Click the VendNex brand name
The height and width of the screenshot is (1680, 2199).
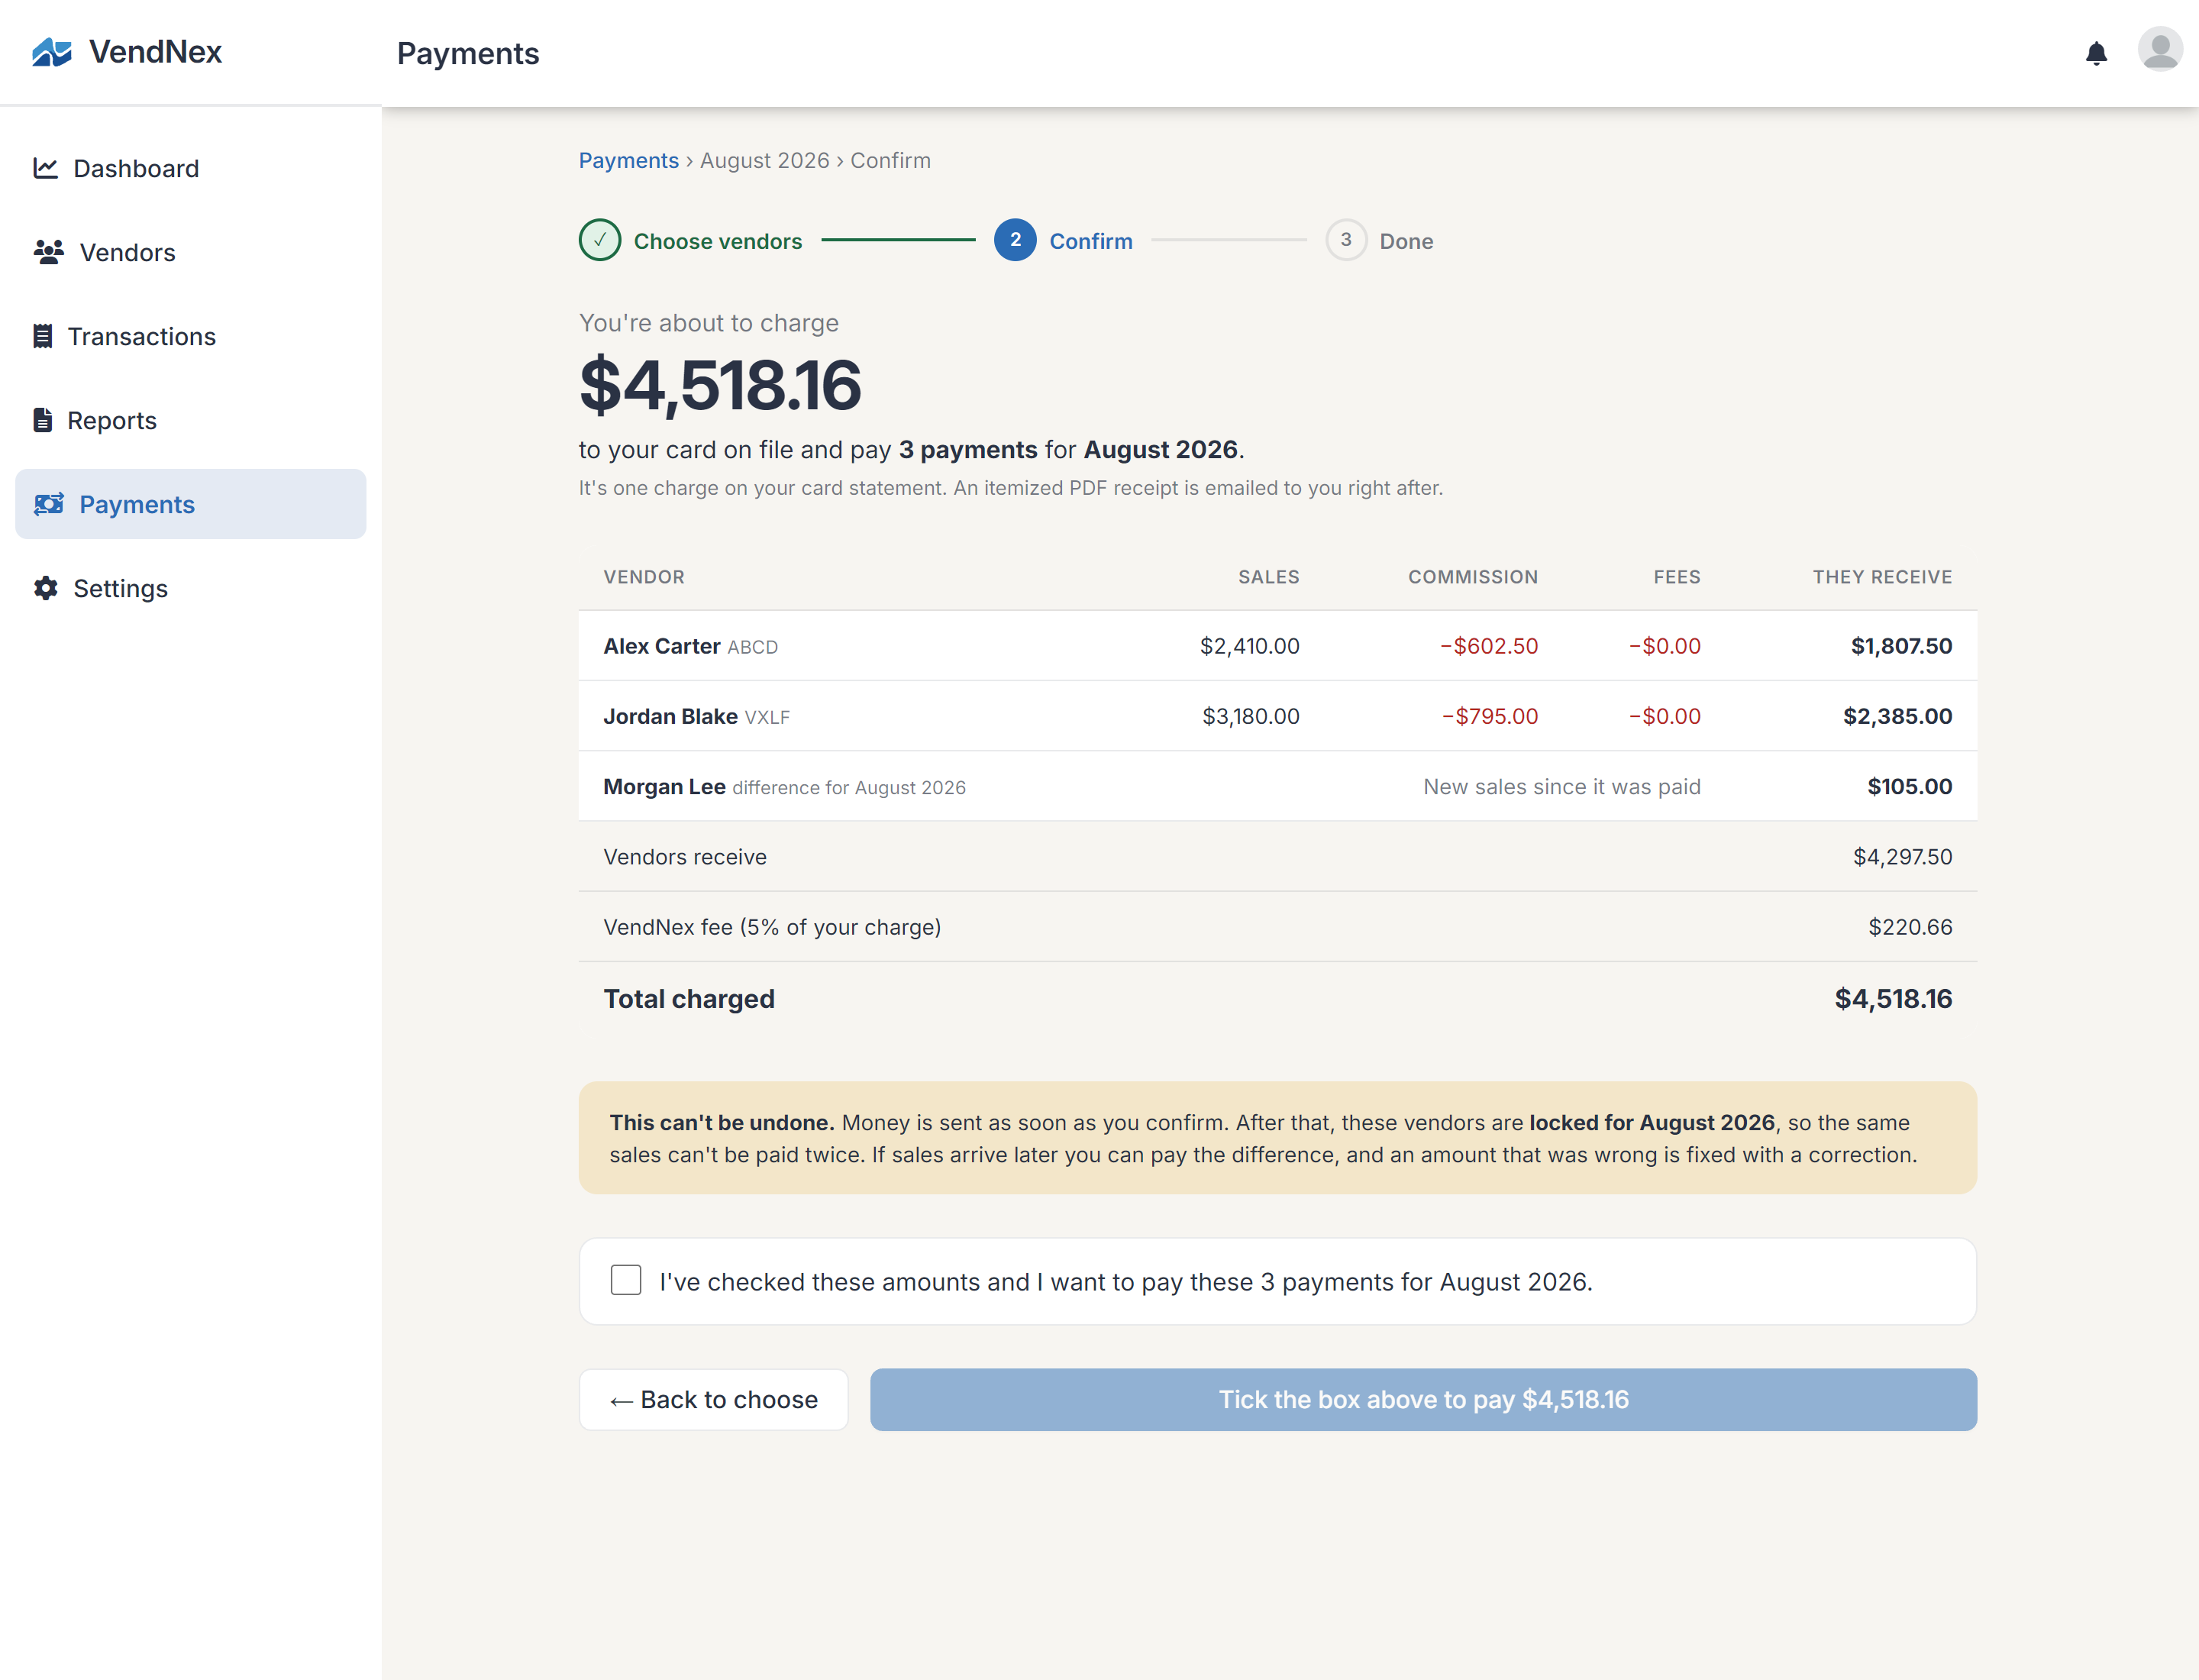click(x=156, y=52)
